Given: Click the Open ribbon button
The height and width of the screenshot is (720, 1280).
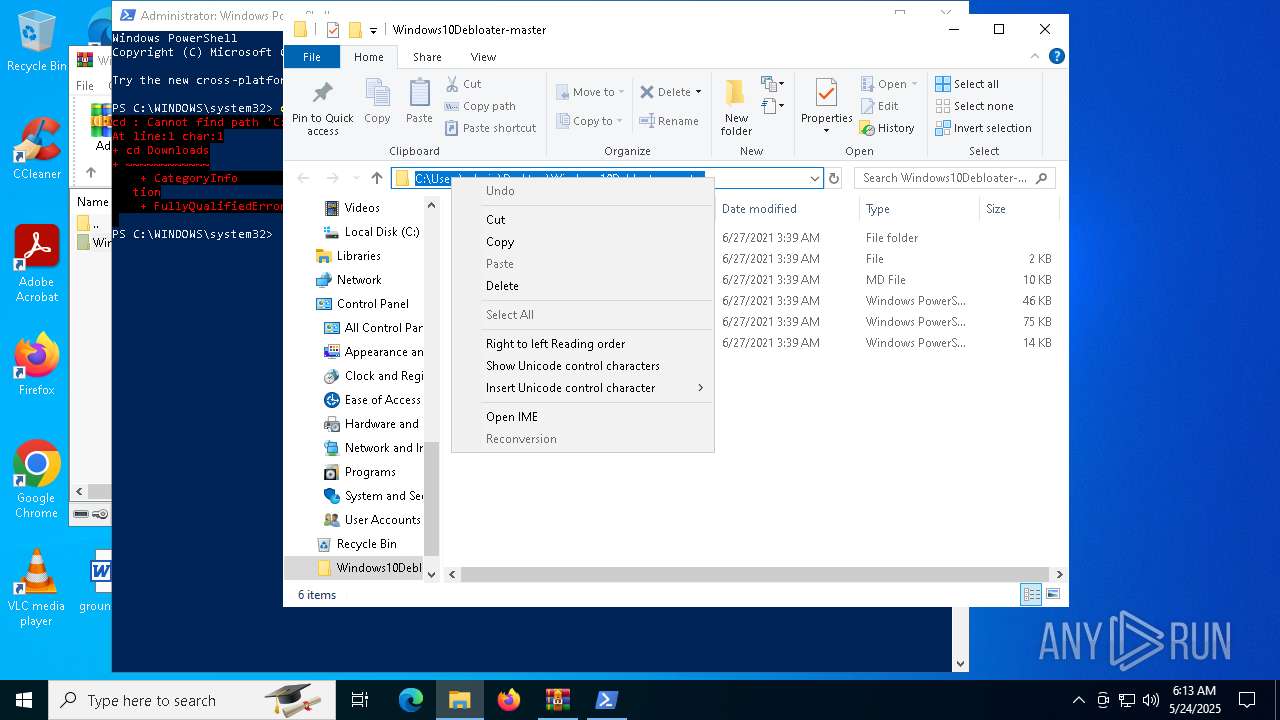Looking at the screenshot, I should point(888,84).
